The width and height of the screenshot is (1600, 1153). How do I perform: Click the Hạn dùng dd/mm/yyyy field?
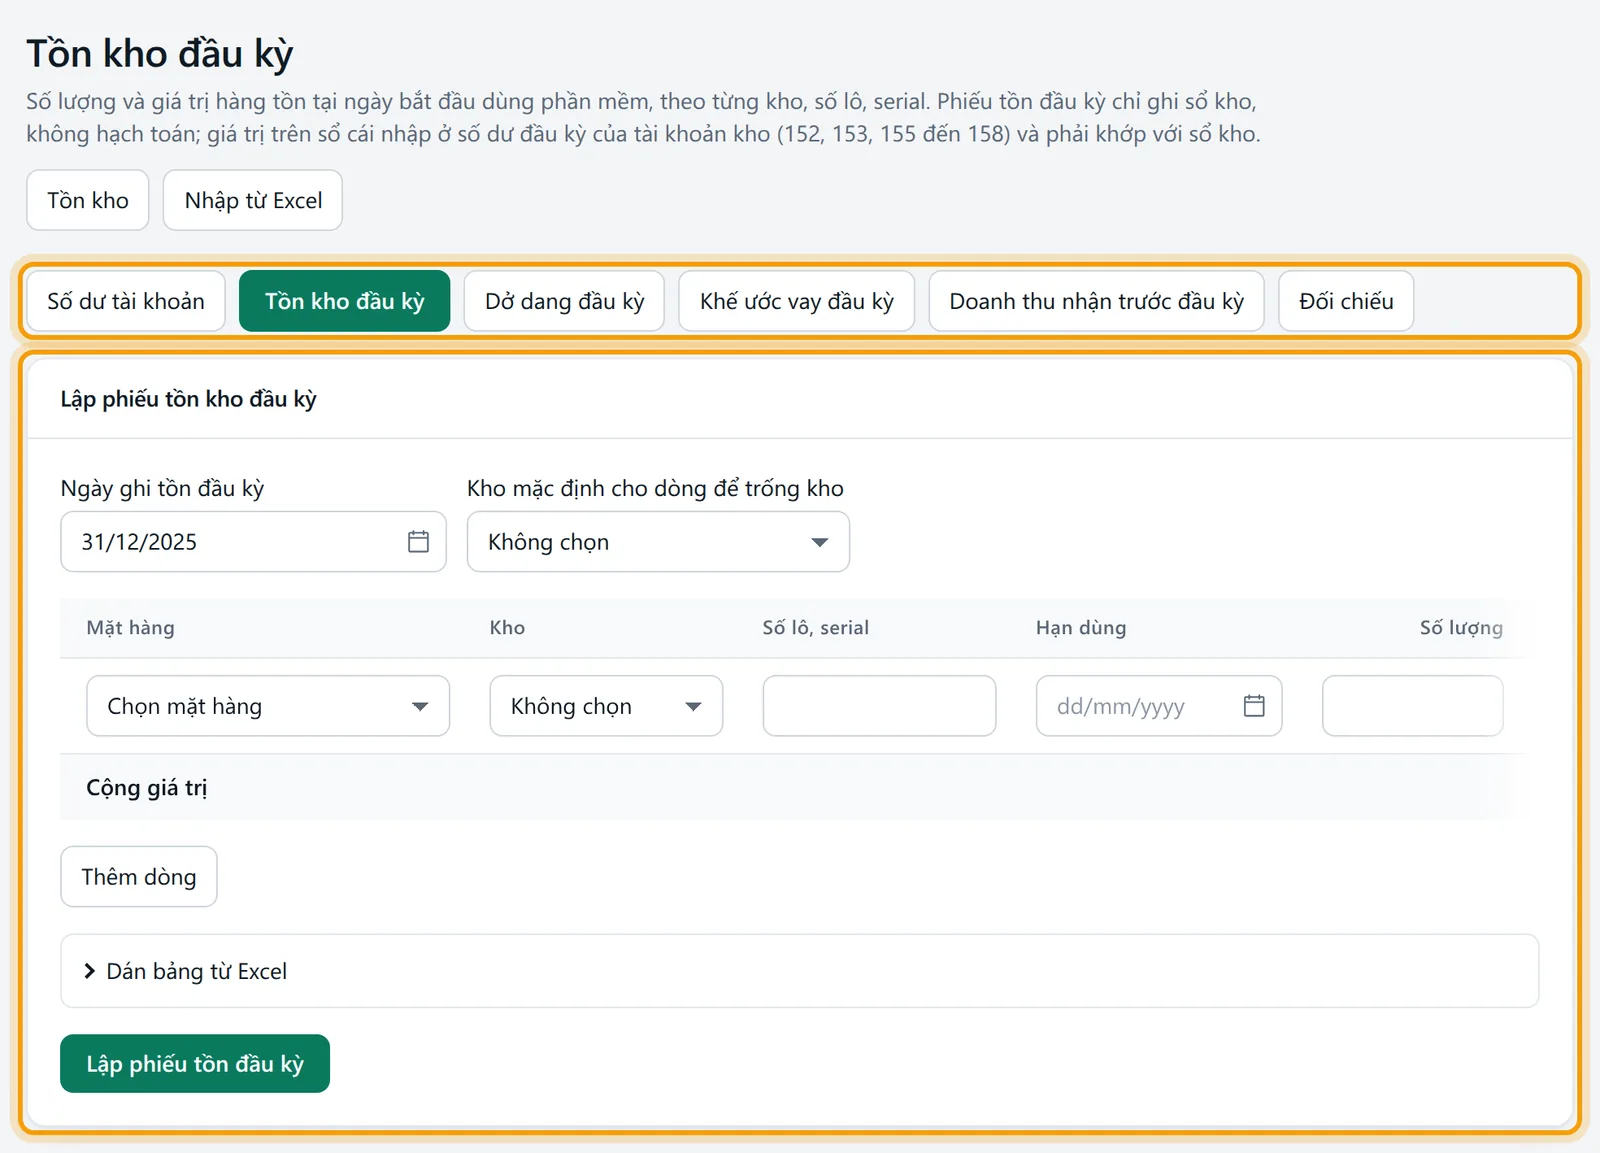pos(1159,706)
